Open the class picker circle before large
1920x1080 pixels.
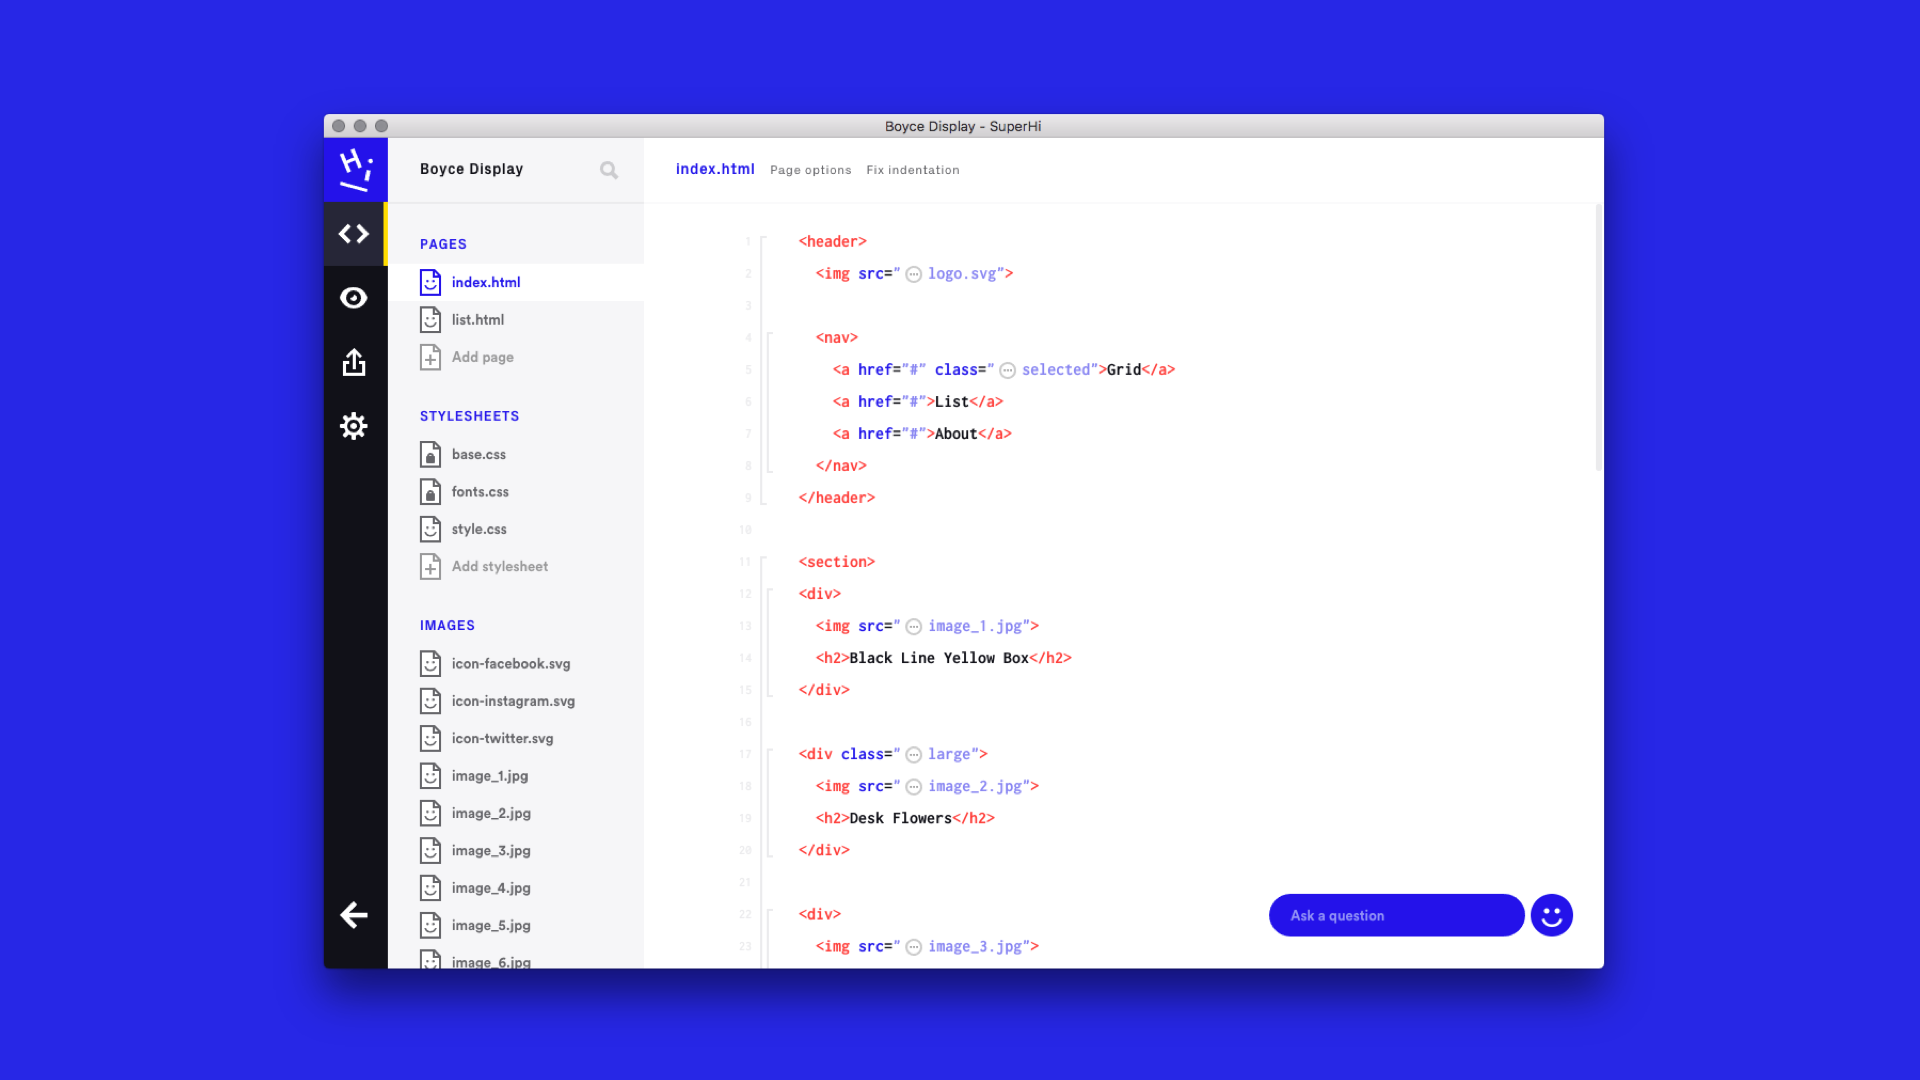tap(914, 755)
